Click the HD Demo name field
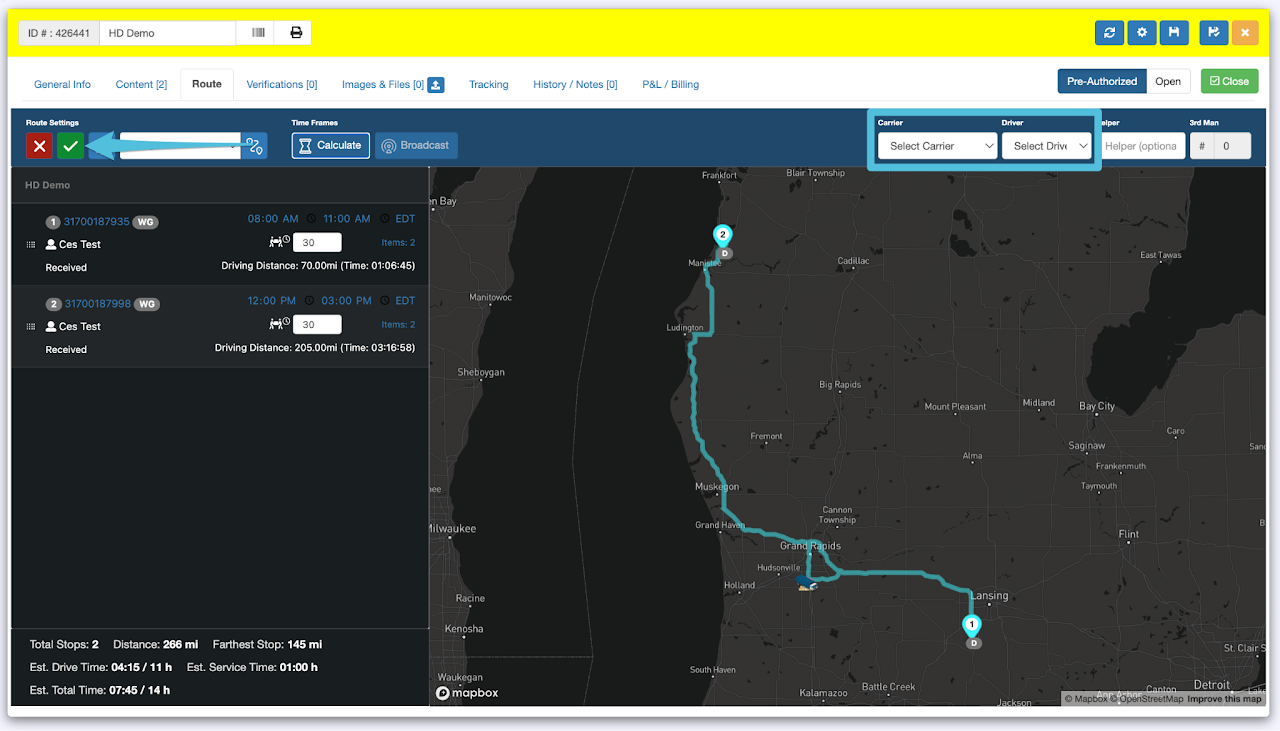The width and height of the screenshot is (1280, 731). (168, 33)
